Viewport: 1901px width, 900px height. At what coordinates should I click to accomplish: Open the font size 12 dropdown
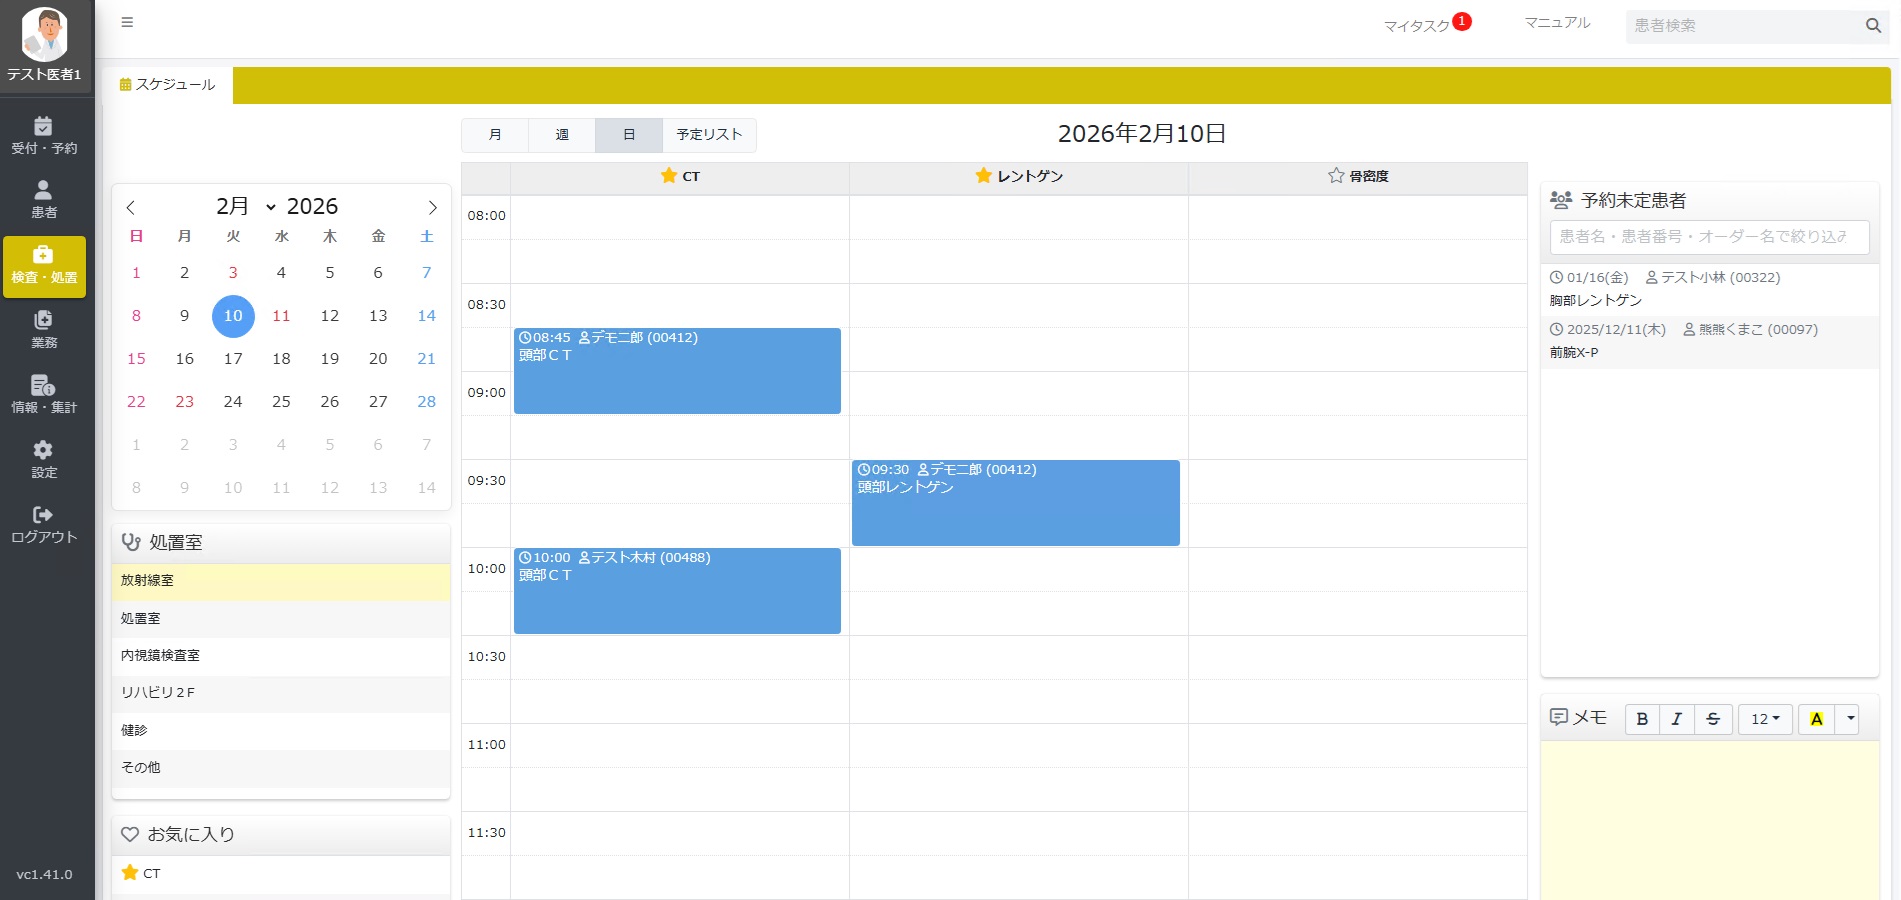click(x=1765, y=719)
